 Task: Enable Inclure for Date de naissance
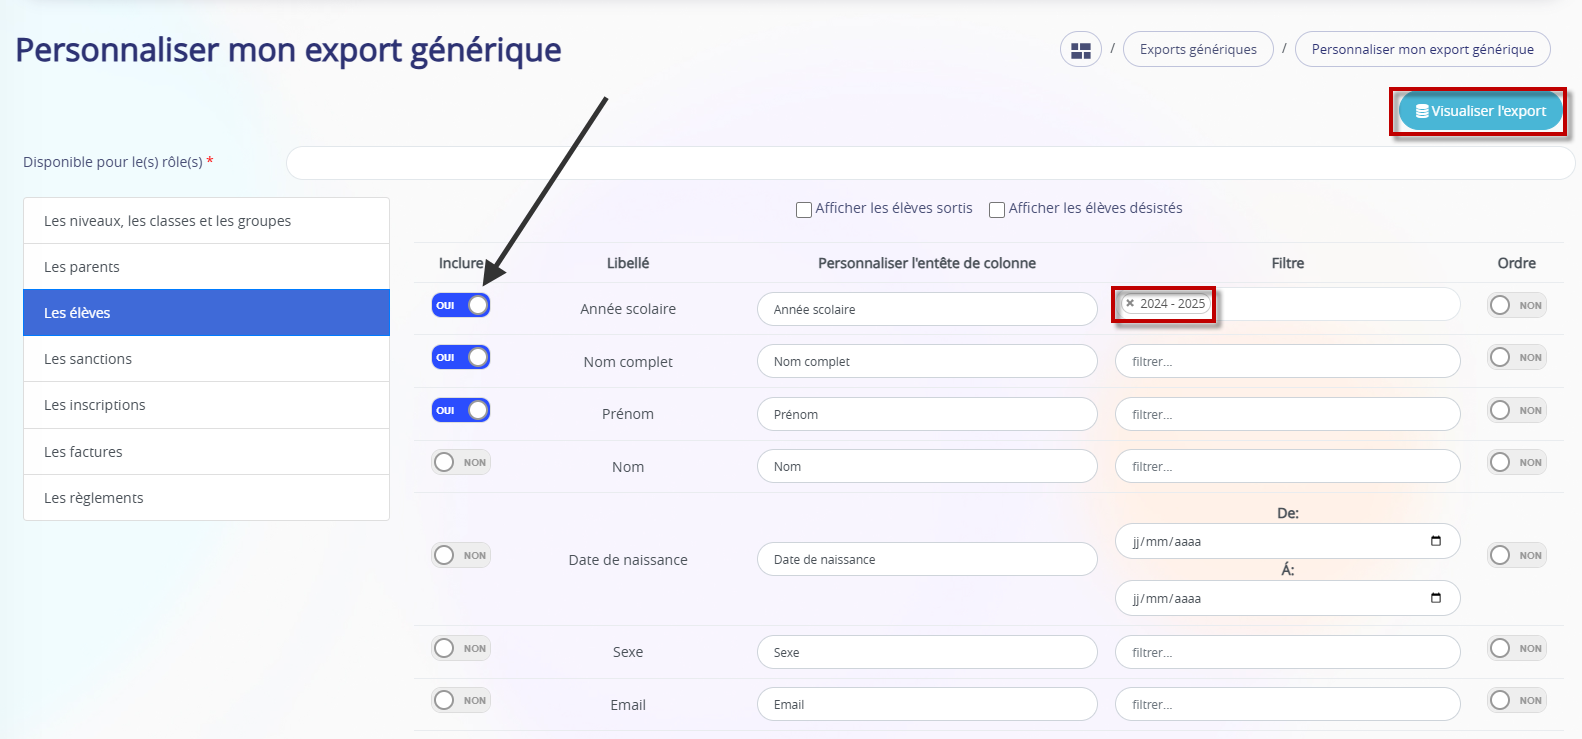(x=461, y=555)
